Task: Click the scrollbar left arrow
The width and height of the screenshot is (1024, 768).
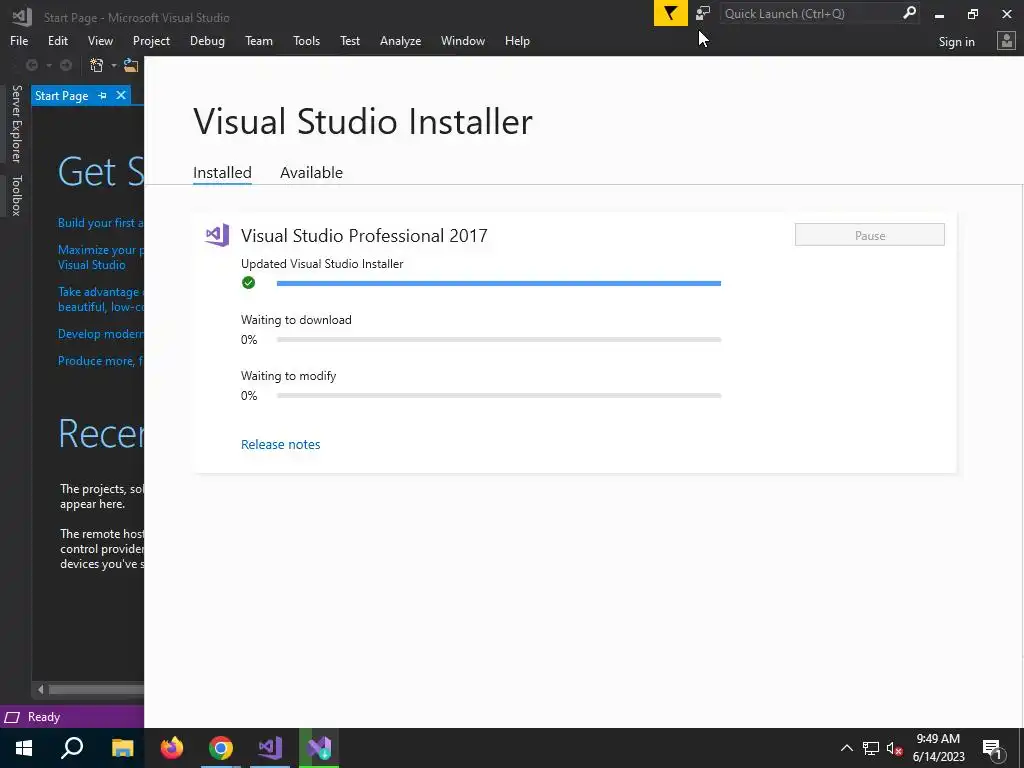Action: pos(40,690)
